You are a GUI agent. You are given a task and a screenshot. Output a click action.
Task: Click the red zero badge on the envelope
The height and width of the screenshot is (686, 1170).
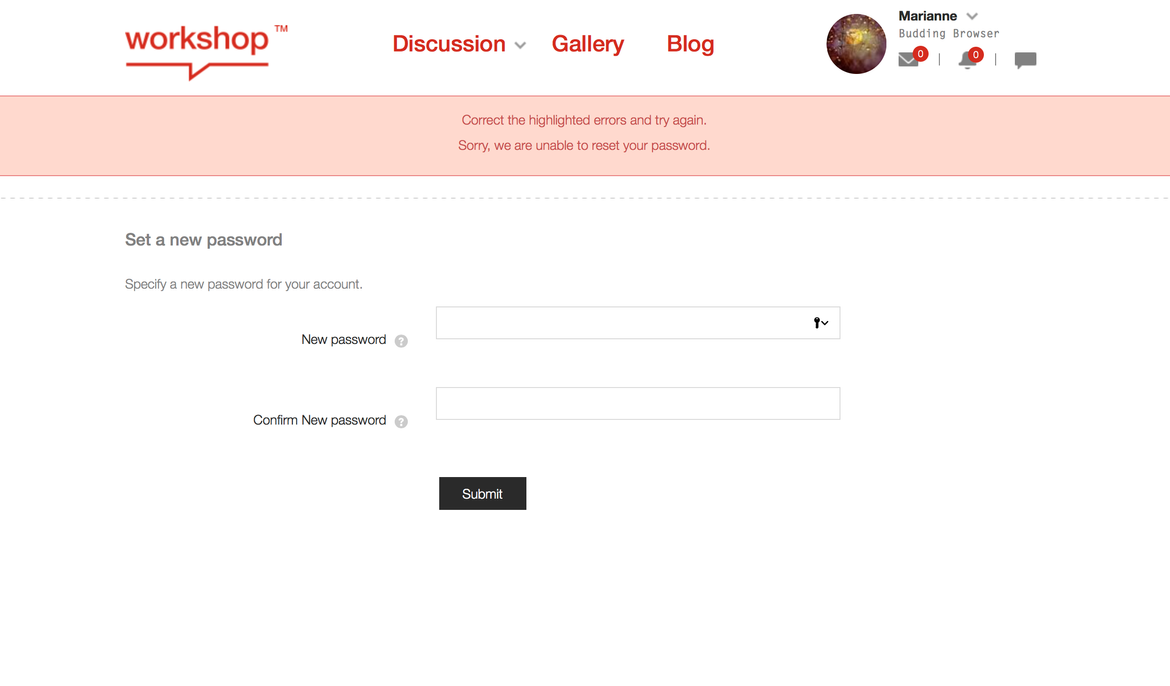coord(920,54)
